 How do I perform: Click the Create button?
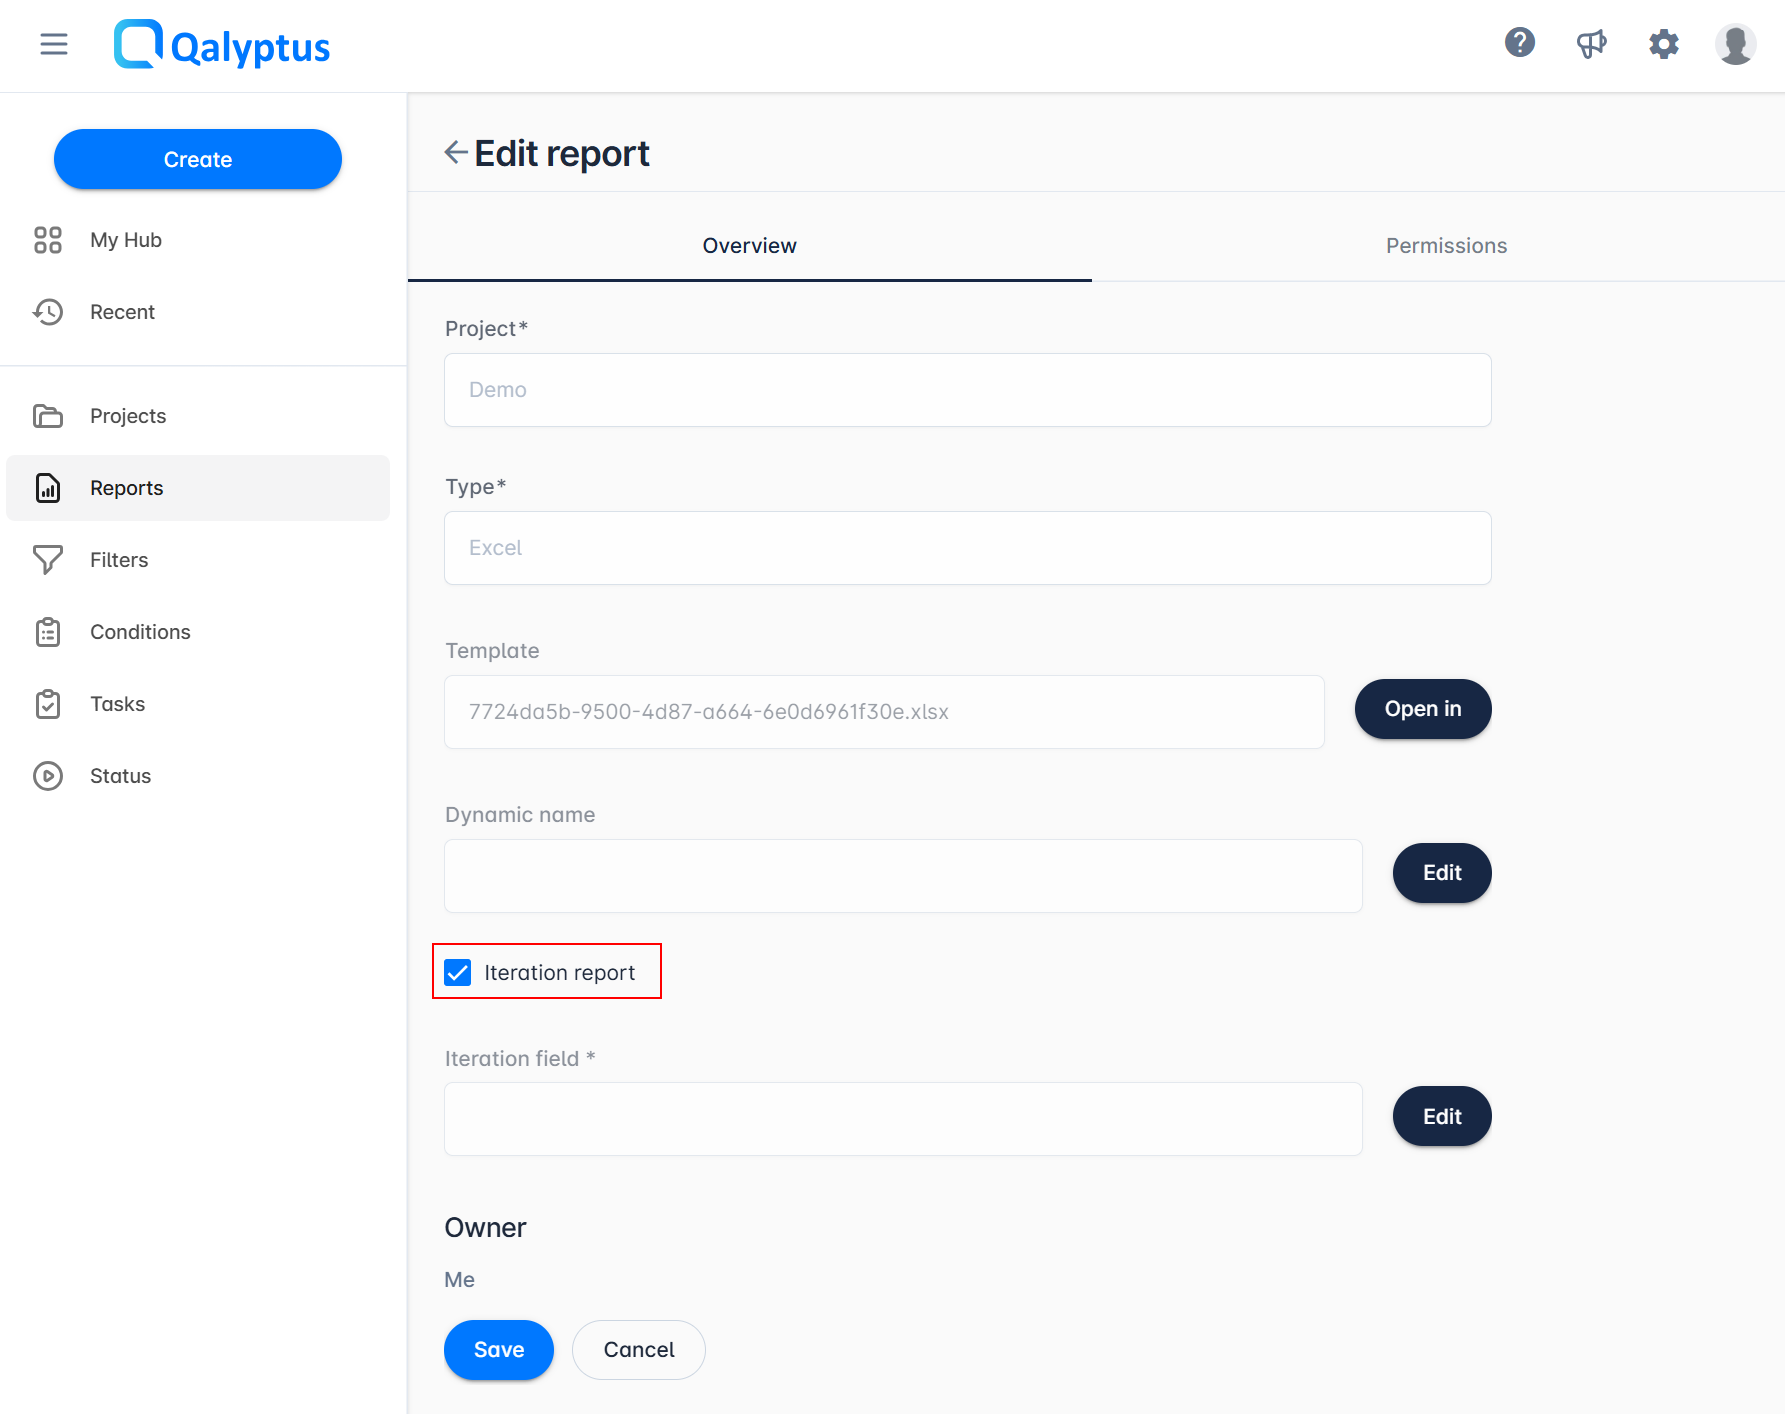pos(197,158)
